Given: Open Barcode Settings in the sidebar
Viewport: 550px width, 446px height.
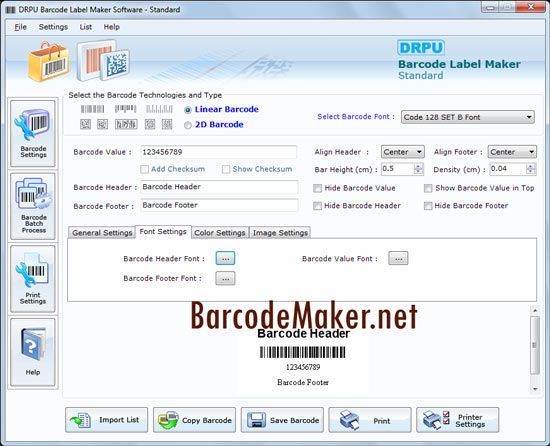Looking at the screenshot, I should coord(33,133).
